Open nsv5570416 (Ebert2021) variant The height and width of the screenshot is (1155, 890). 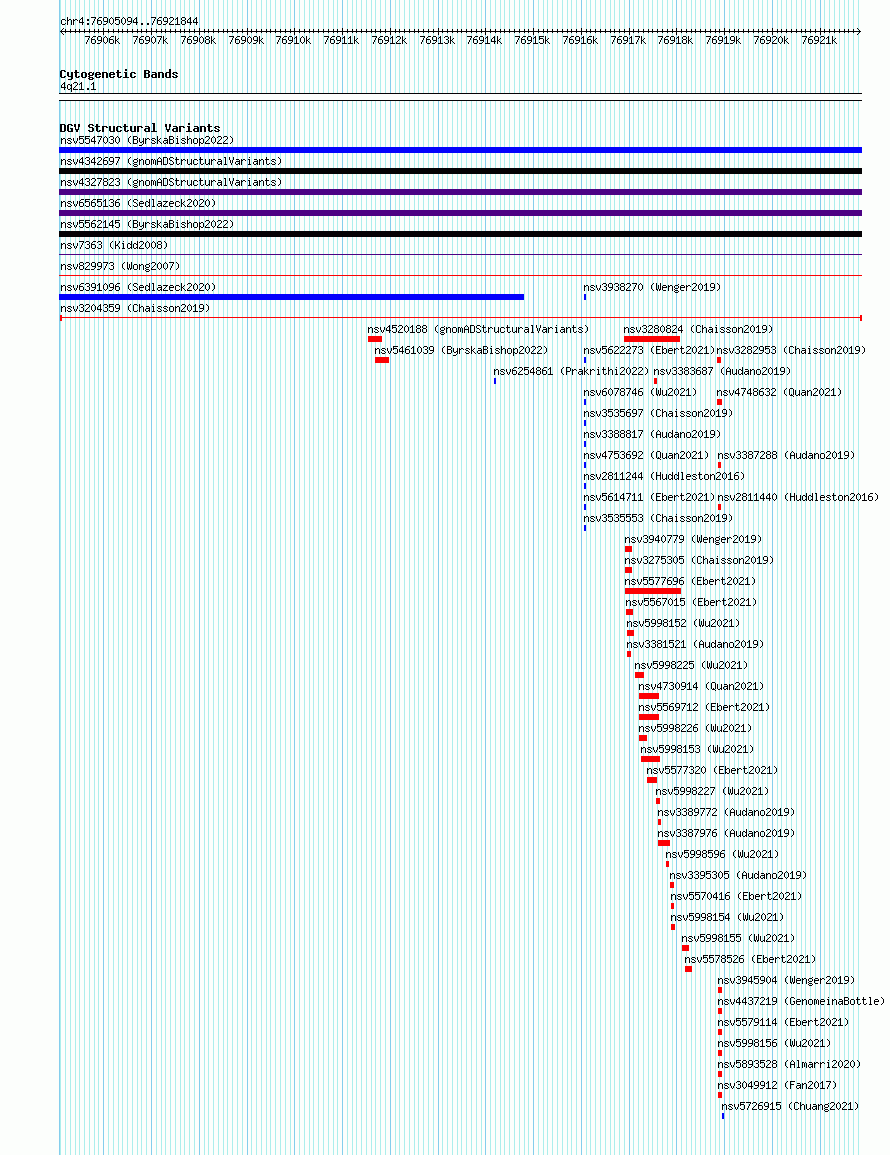(736, 896)
